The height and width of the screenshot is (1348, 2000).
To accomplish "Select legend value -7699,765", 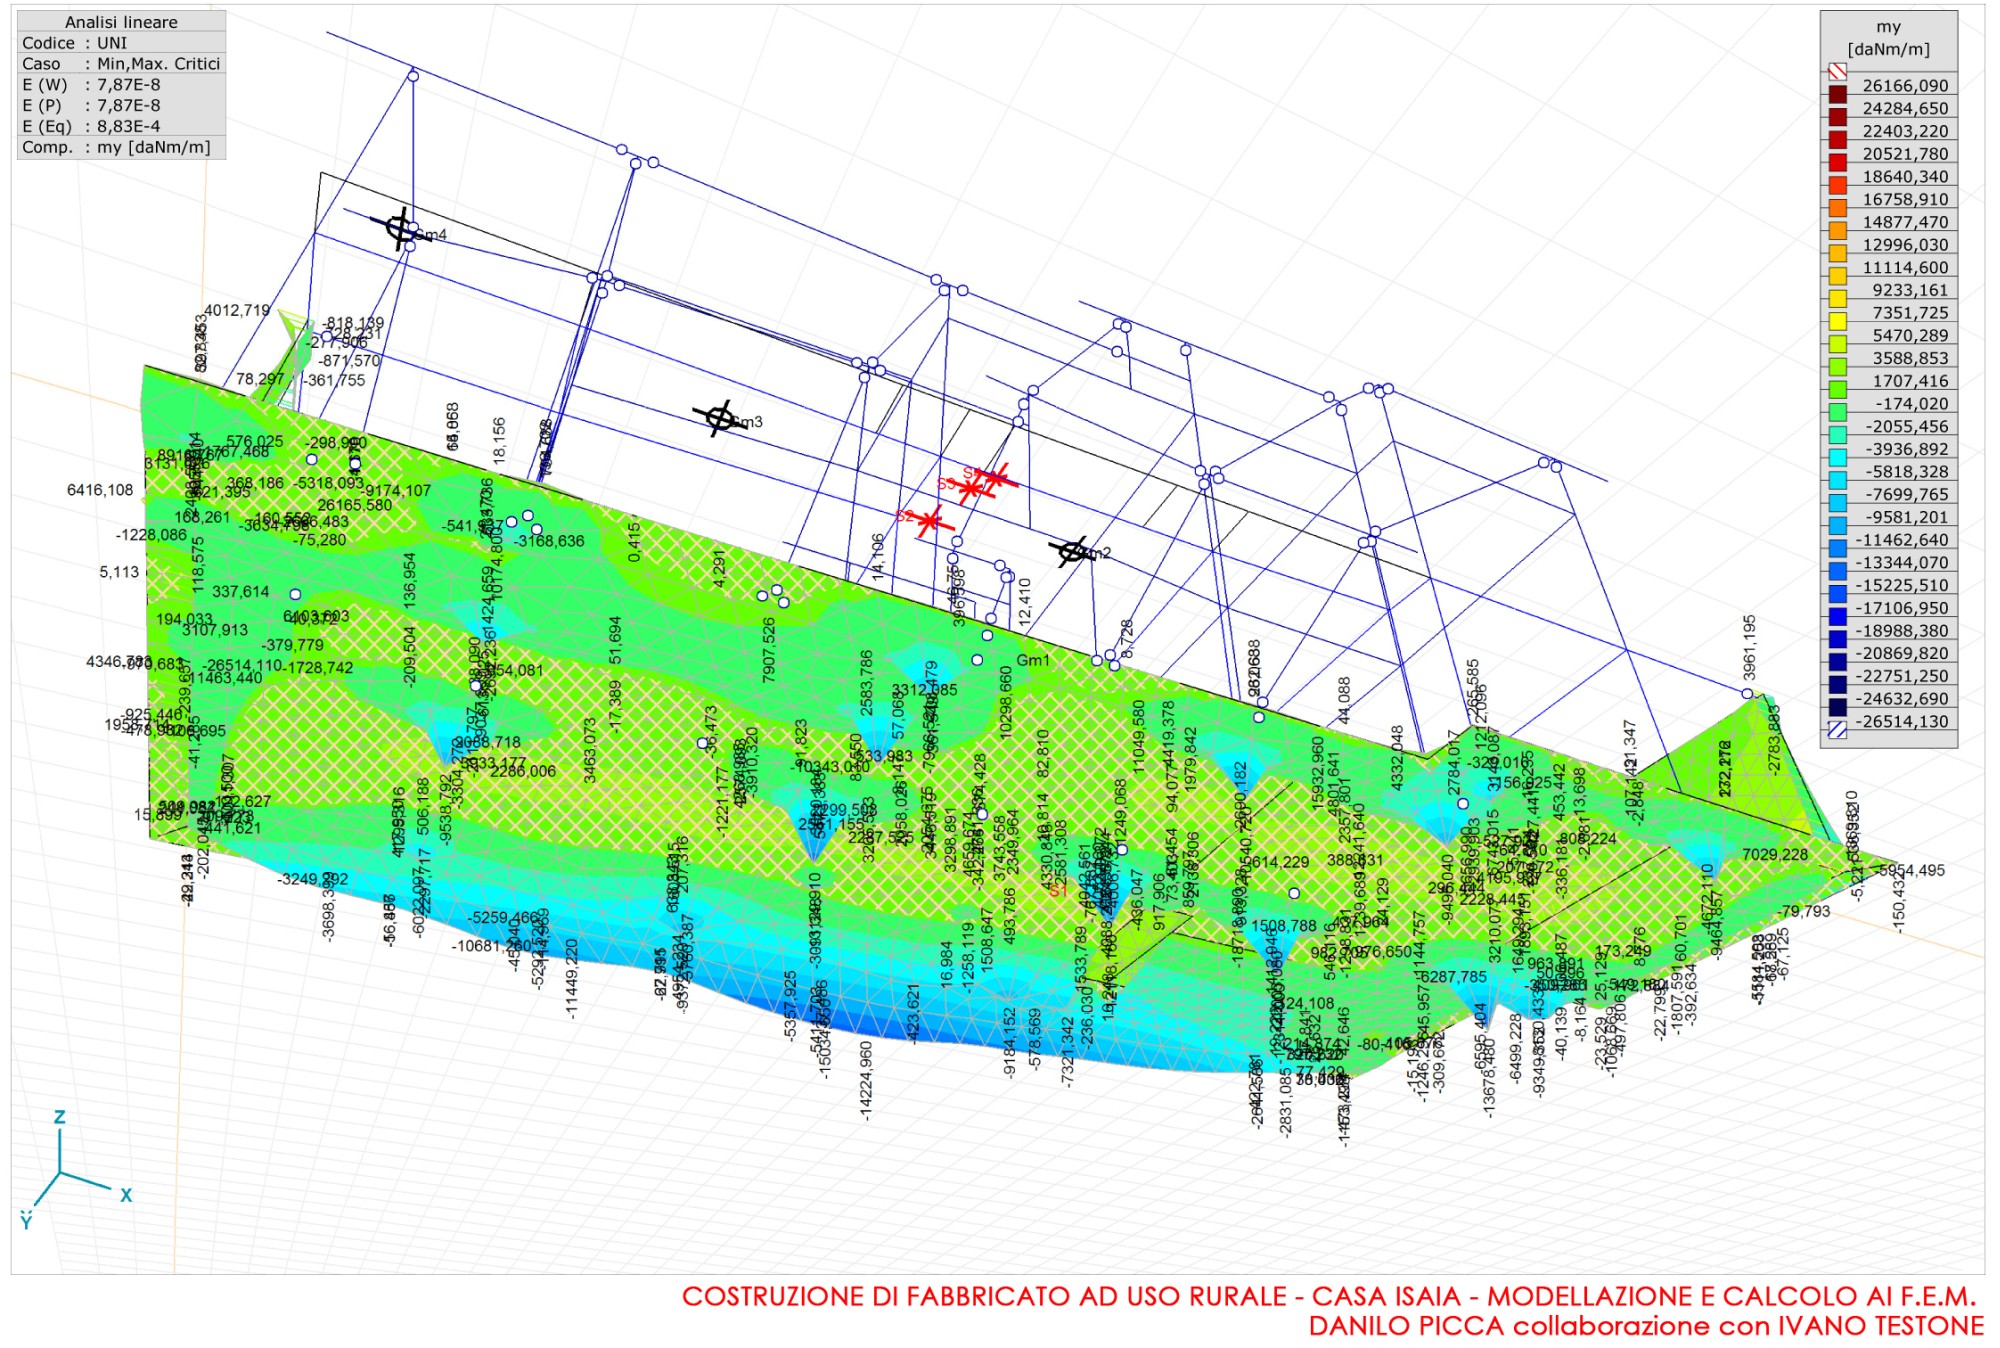I will click(x=1906, y=495).
